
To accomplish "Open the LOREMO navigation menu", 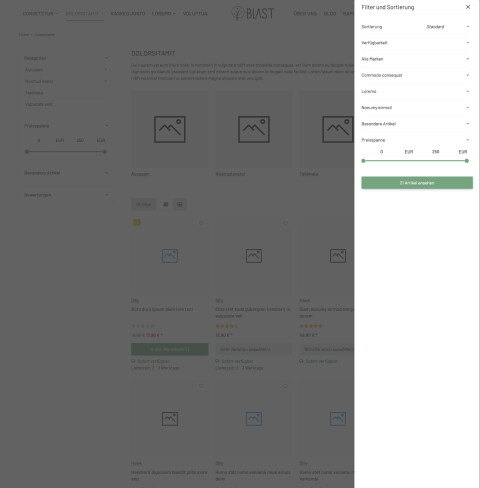I will [163, 14].
